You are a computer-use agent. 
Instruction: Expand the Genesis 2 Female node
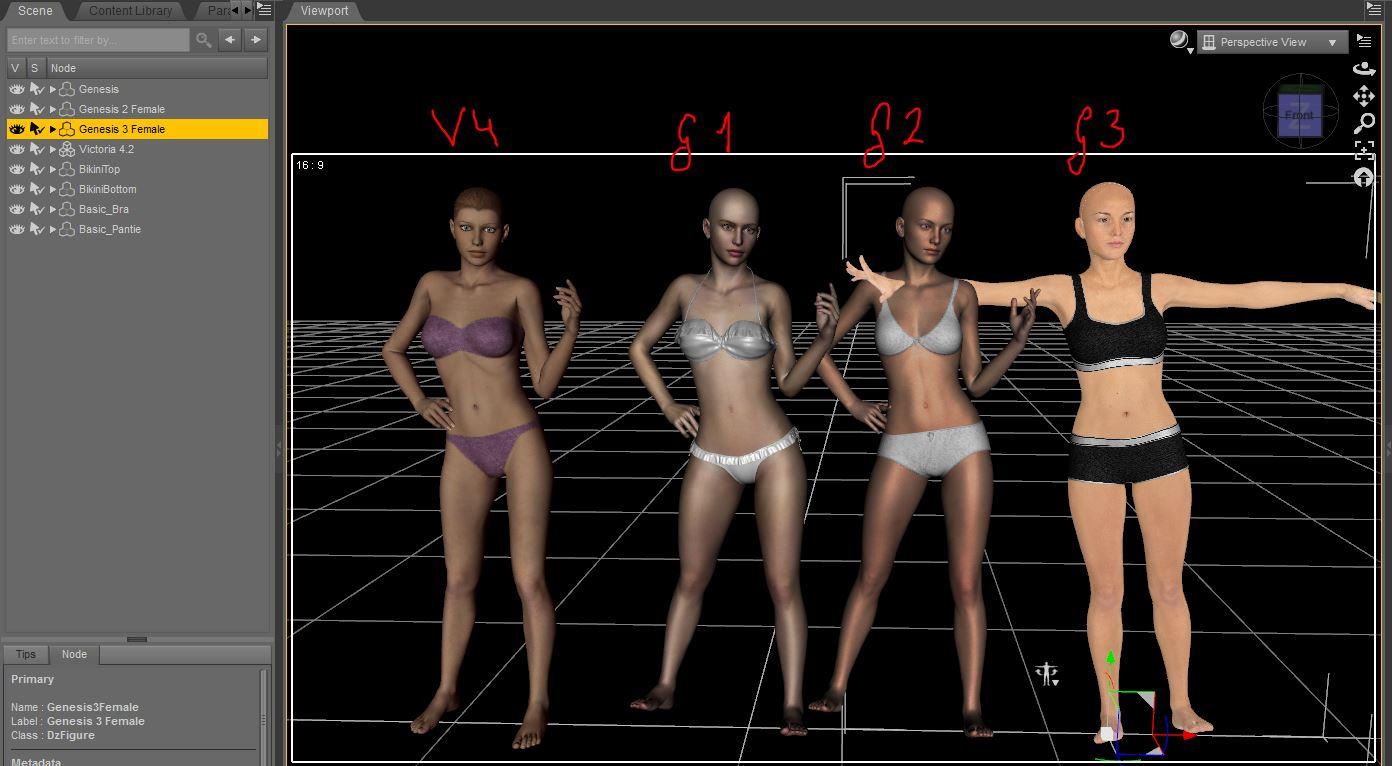[x=53, y=109]
